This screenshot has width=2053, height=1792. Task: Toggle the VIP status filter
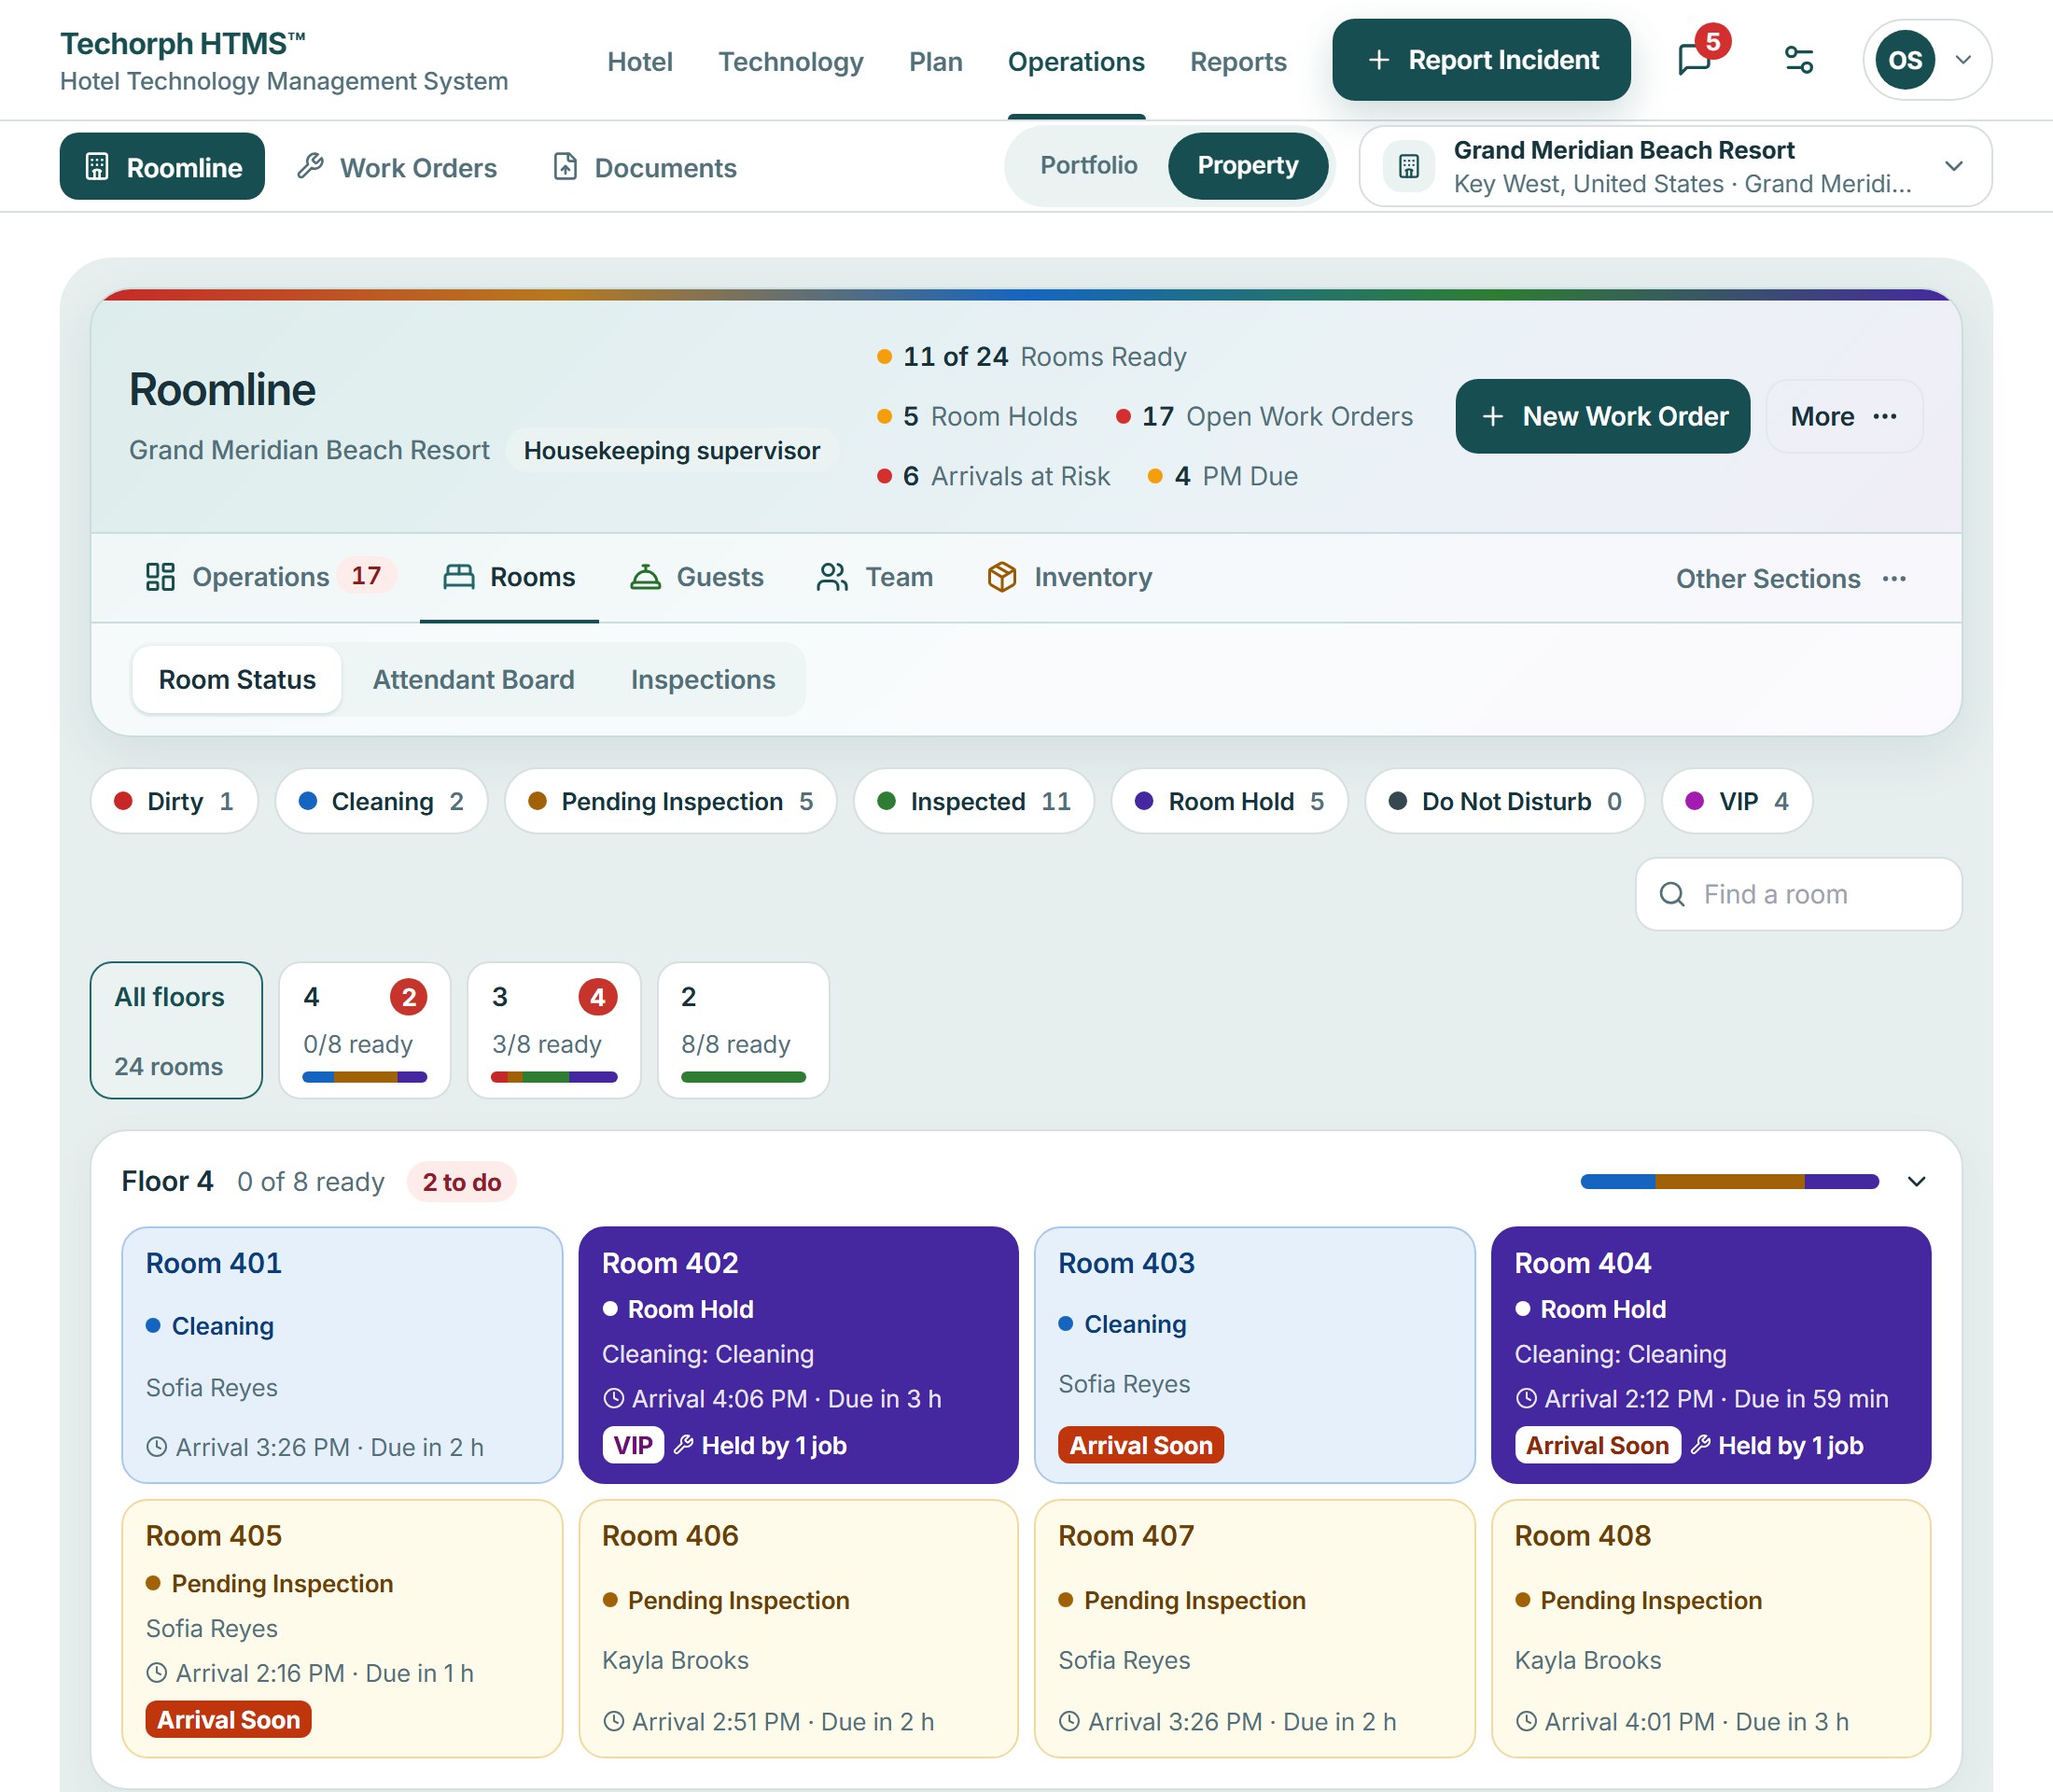[1736, 801]
